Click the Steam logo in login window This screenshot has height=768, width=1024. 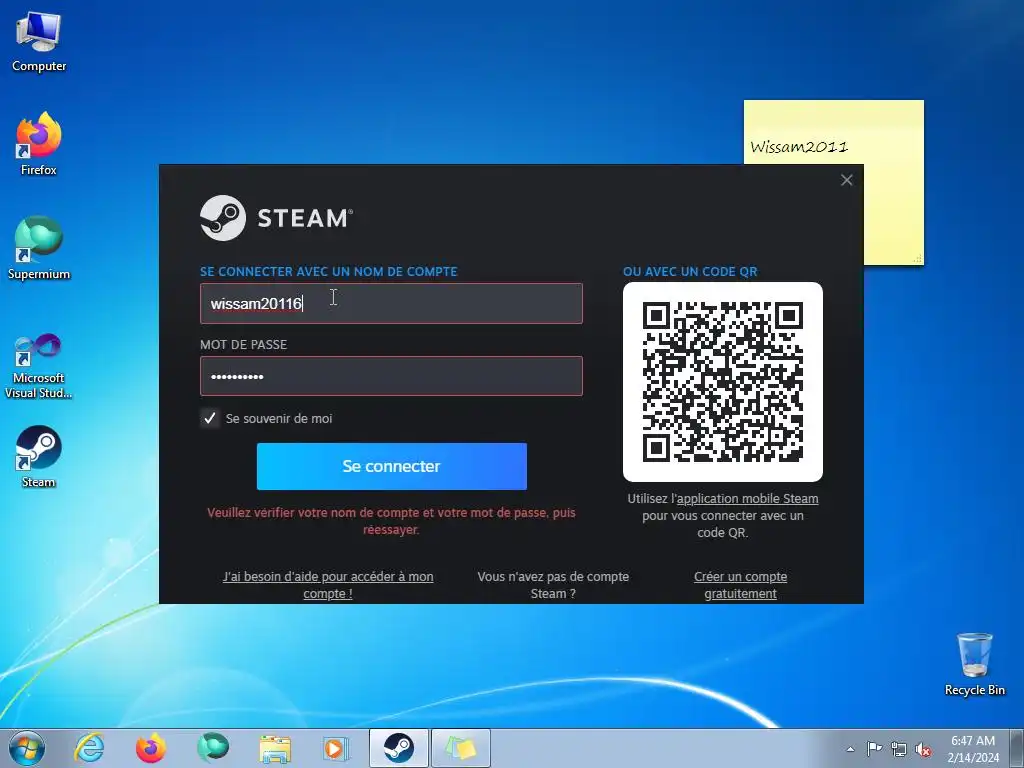pos(276,218)
